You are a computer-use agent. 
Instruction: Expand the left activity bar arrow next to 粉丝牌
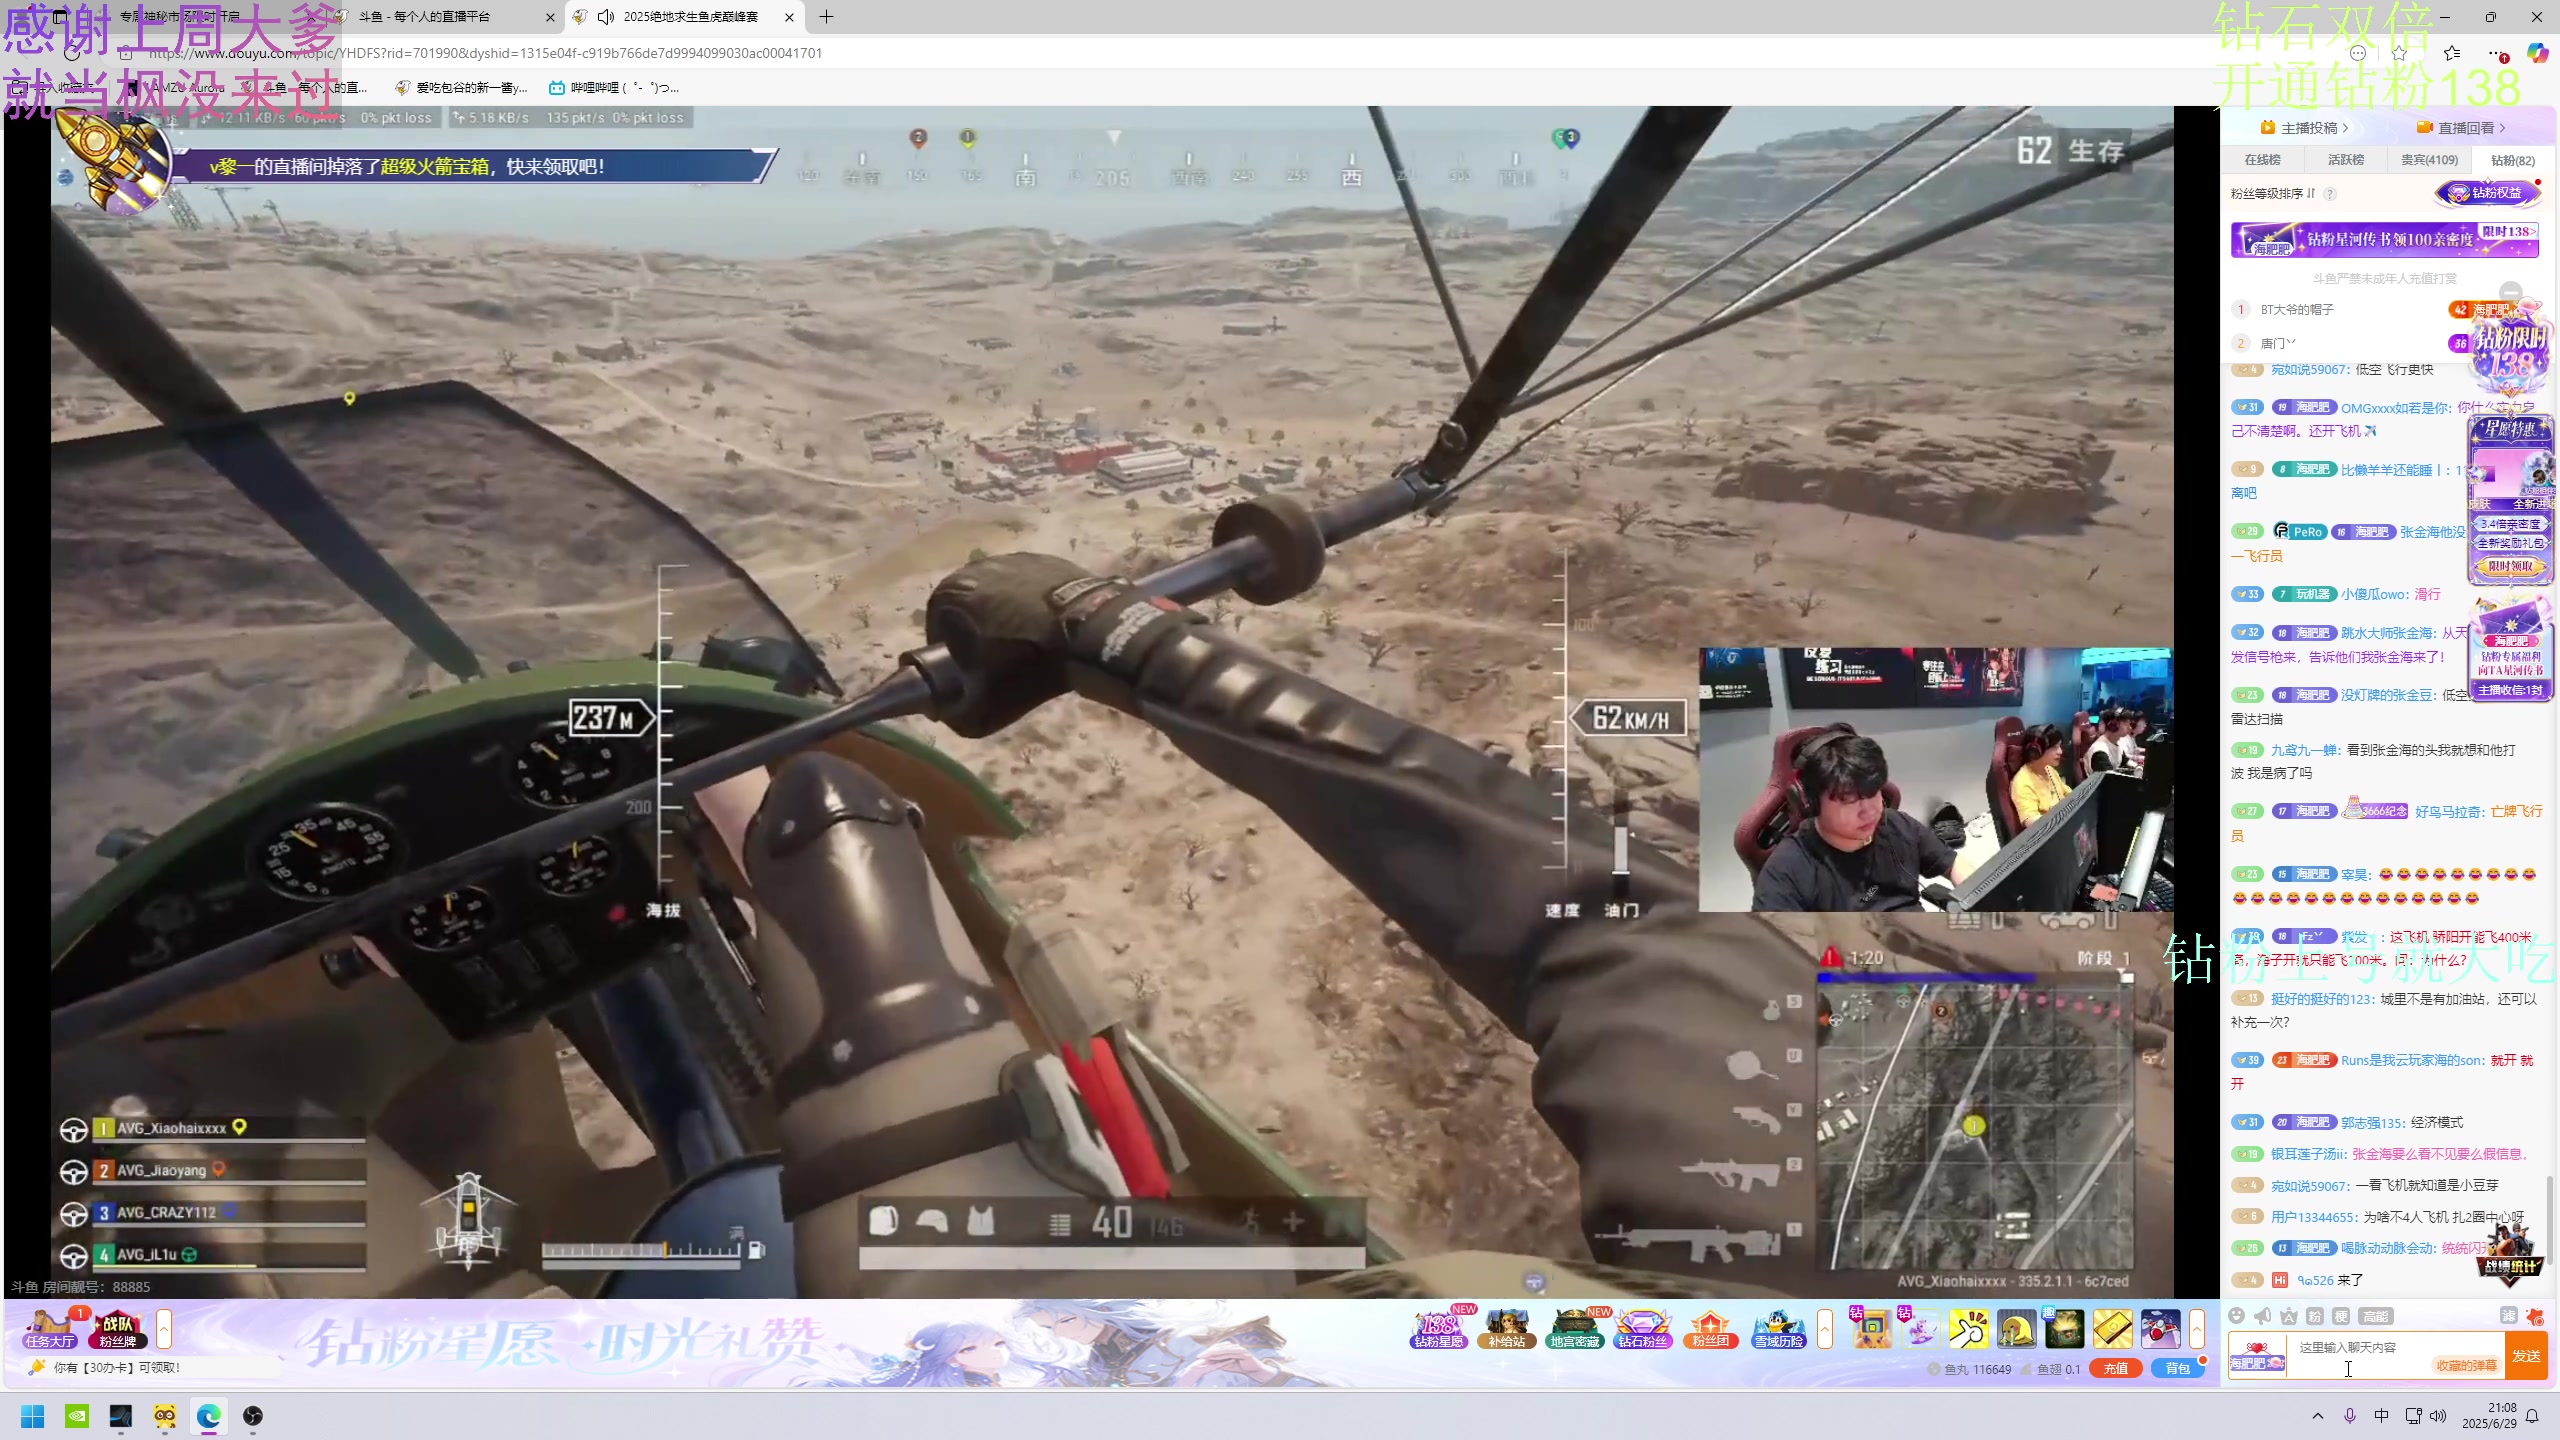[x=164, y=1328]
